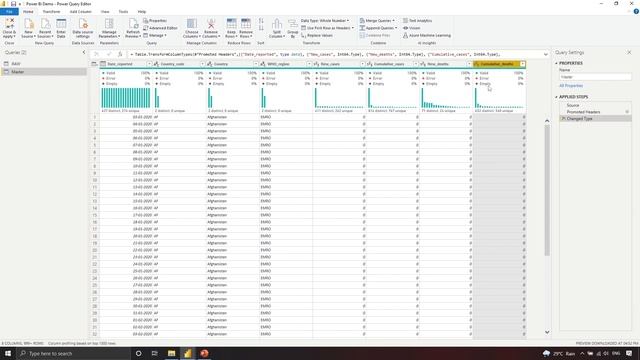The image size is (640, 360).
Task: Close the Query Settings pane
Action: [x=629, y=52]
